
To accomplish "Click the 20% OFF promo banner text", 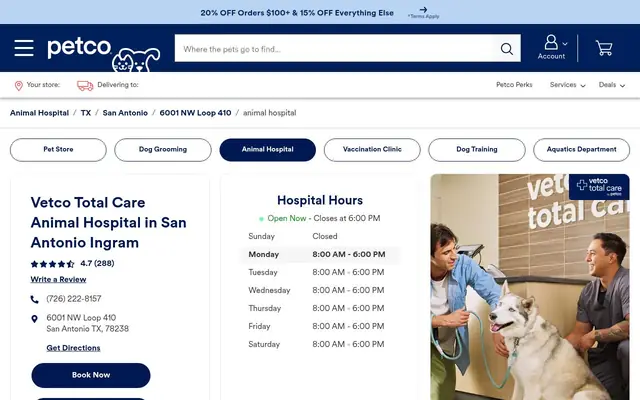I will [x=297, y=13].
